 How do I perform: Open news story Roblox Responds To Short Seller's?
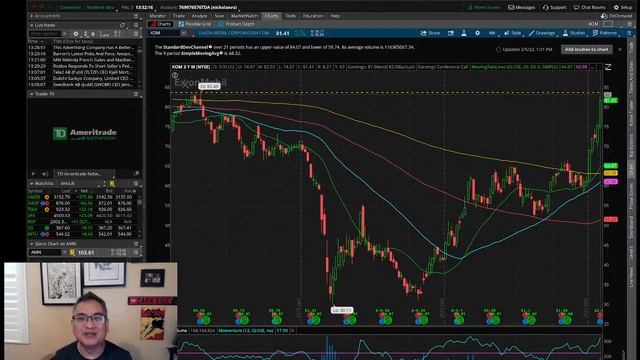[x=93, y=66]
